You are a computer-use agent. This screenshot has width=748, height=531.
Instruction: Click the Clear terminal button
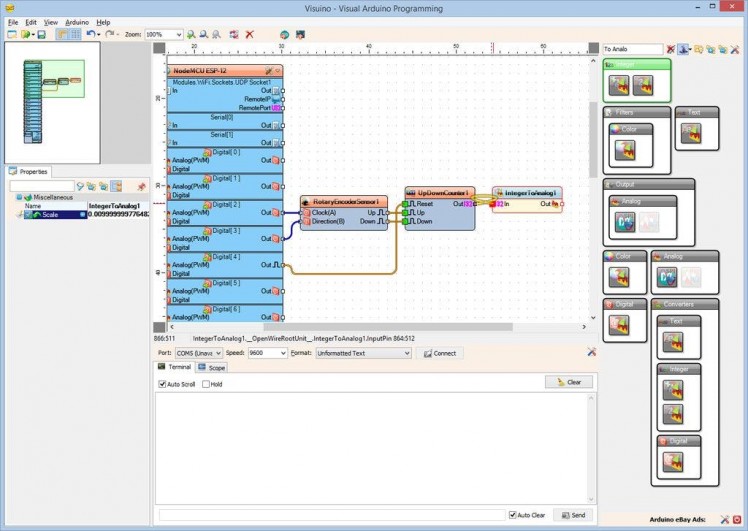pyautogui.click(x=568, y=382)
